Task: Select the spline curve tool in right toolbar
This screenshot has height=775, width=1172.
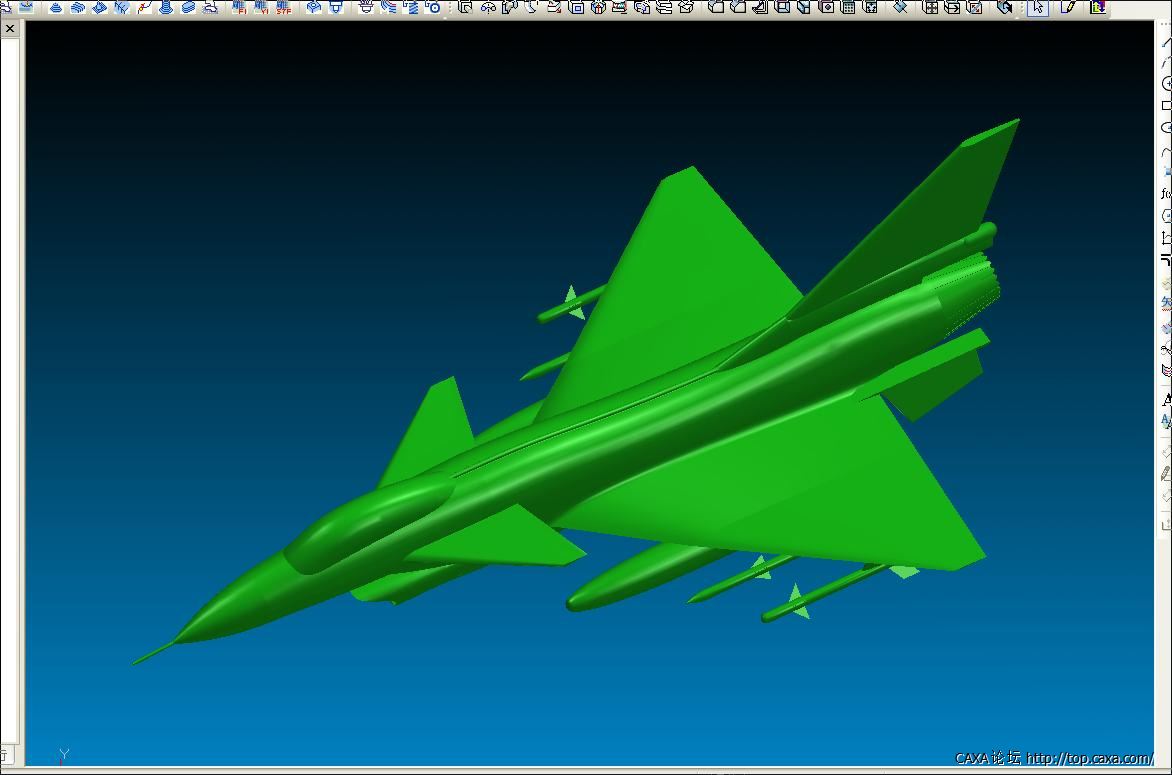Action: (x=1167, y=151)
